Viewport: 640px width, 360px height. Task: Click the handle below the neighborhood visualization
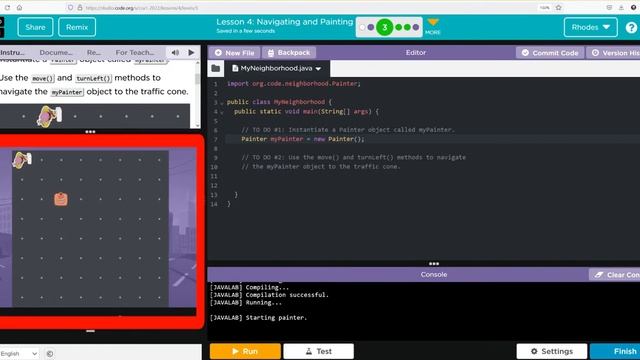tap(90, 331)
